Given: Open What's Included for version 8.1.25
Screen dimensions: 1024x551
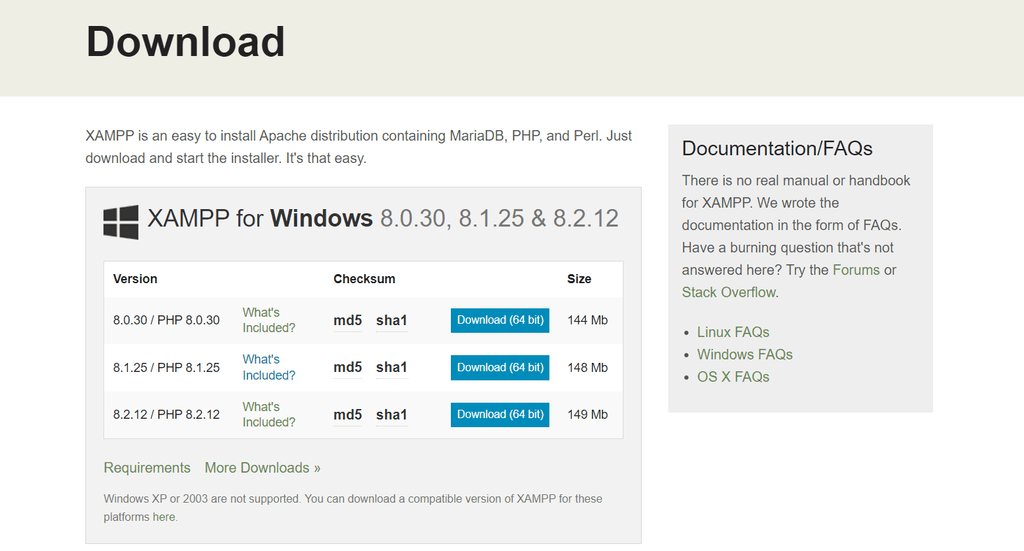Looking at the screenshot, I should pos(268,368).
